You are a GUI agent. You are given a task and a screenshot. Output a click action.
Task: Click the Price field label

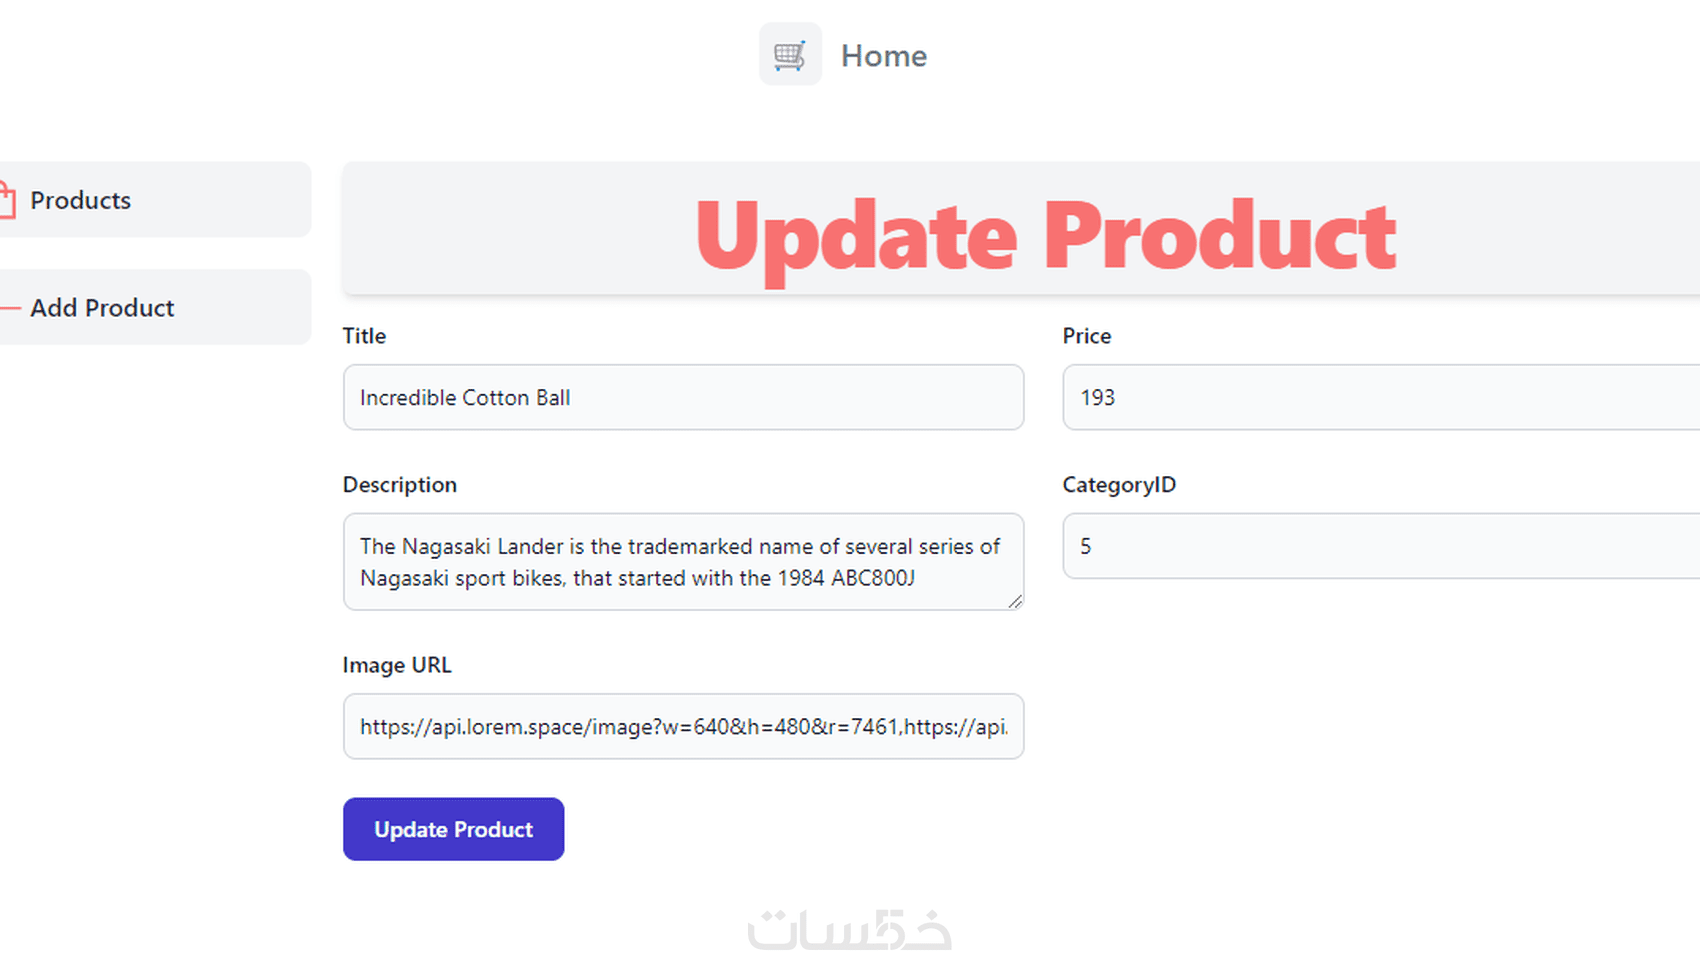[1086, 336]
